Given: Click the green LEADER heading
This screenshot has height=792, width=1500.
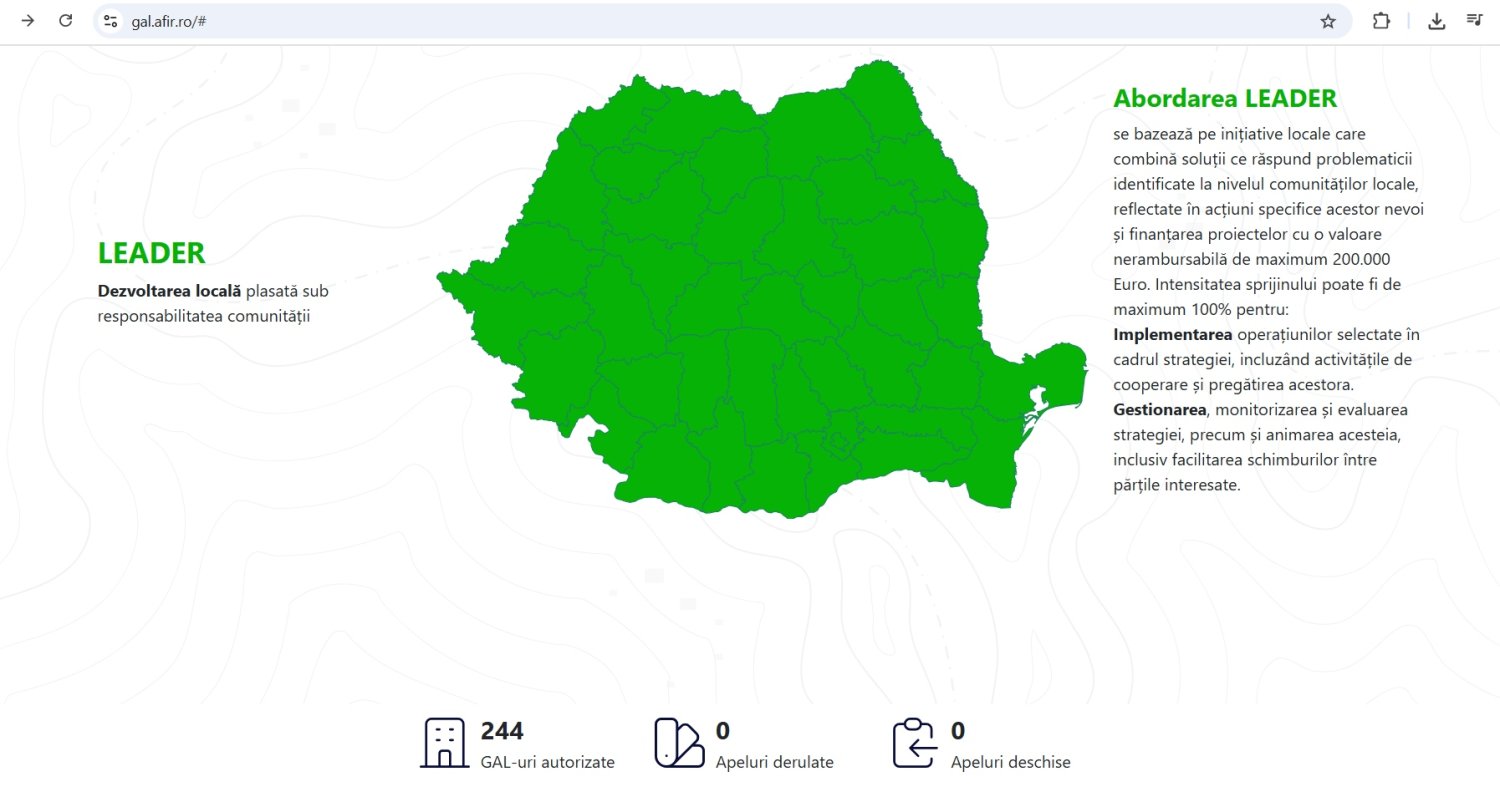Looking at the screenshot, I should 151,253.
